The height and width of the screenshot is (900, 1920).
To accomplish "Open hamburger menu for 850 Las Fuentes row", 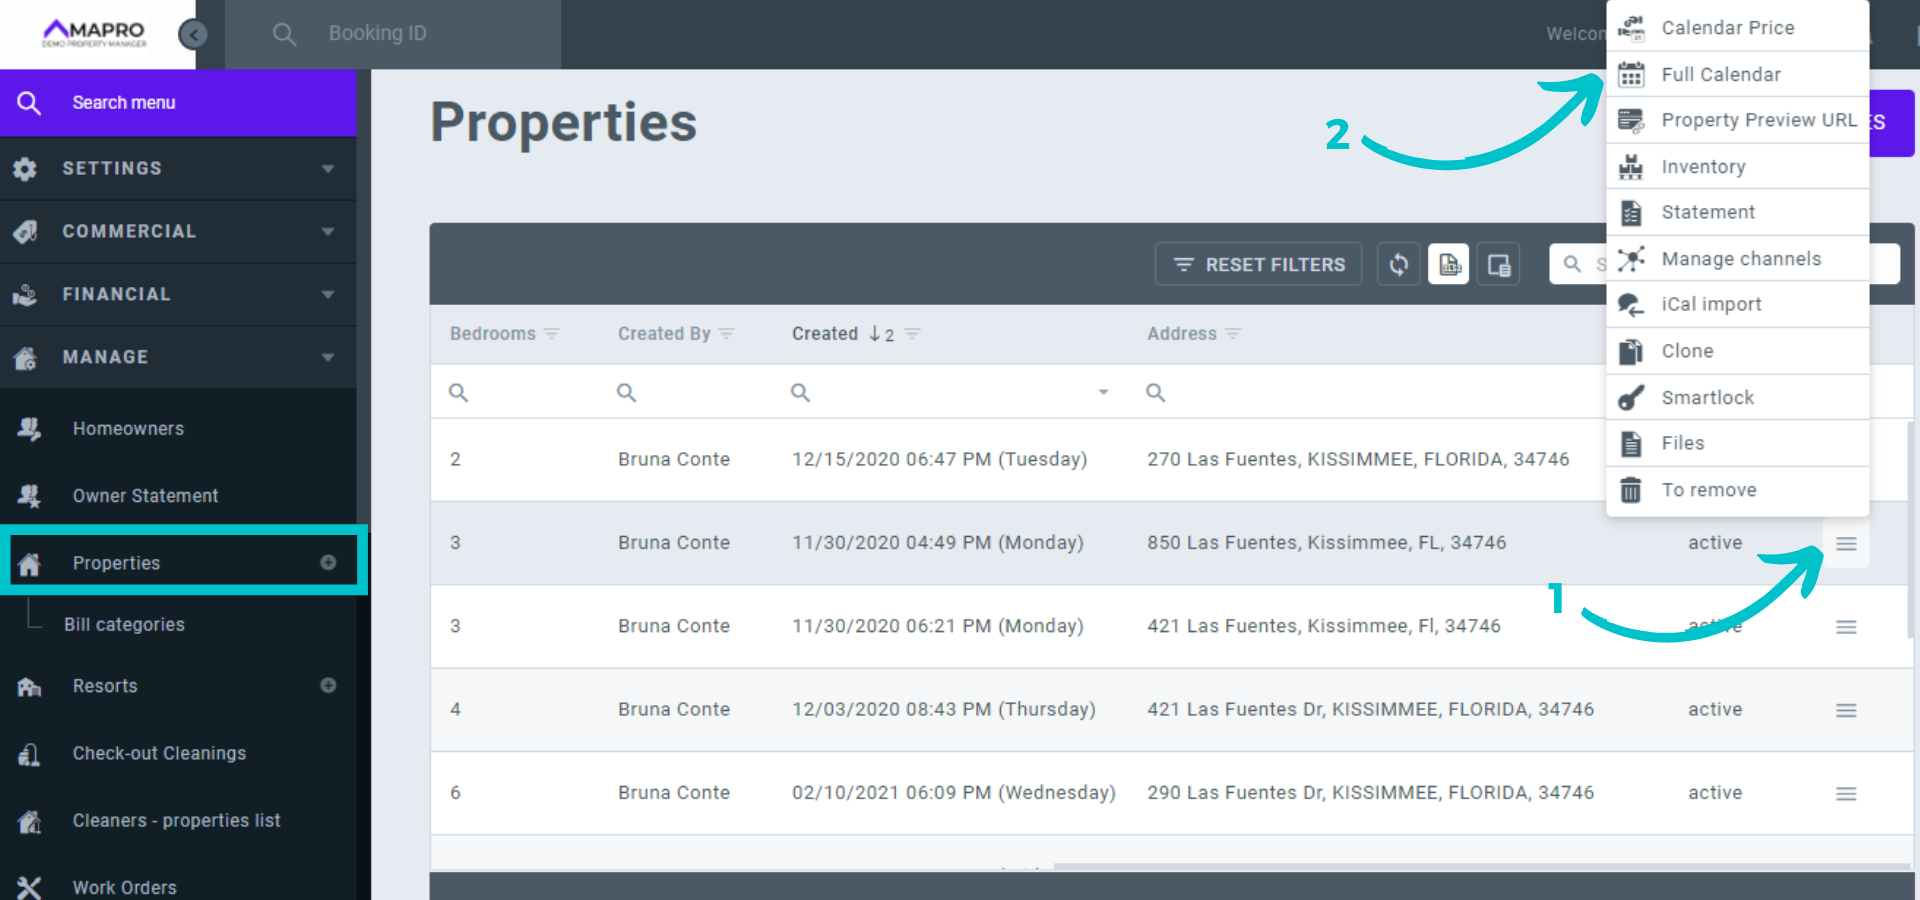I will [x=1846, y=543].
